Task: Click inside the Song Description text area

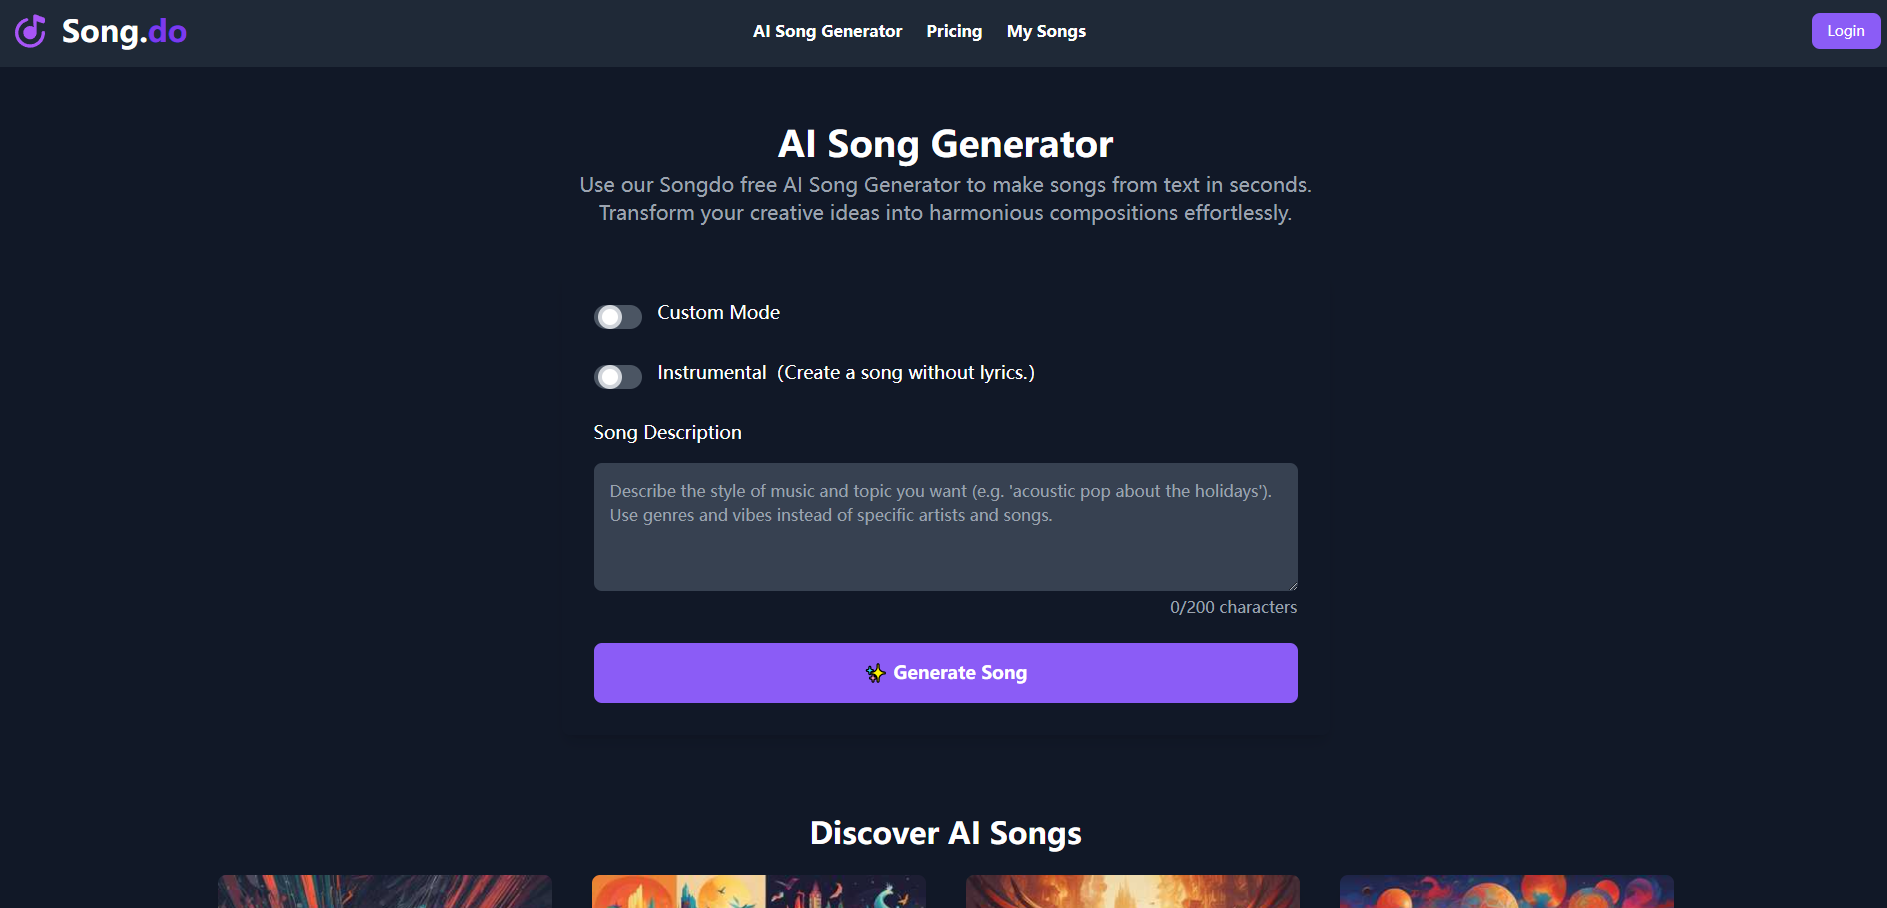Action: pyautogui.click(x=944, y=527)
